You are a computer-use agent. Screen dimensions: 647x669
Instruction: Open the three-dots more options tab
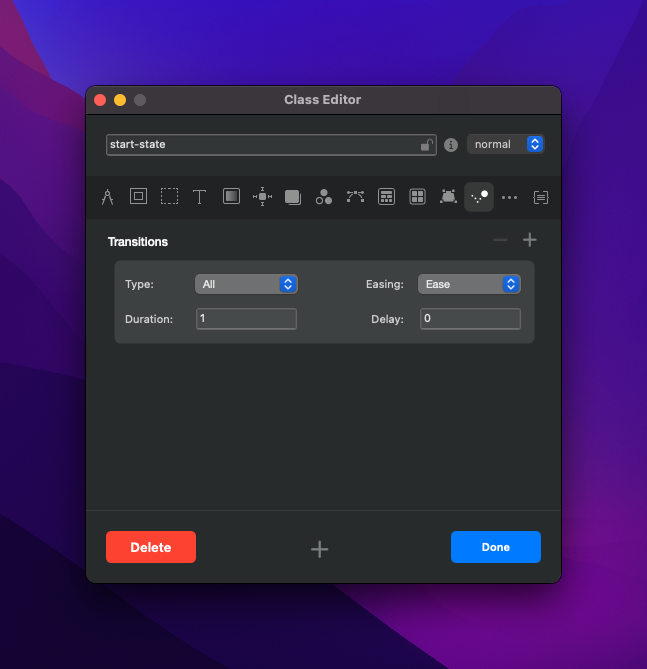point(510,197)
